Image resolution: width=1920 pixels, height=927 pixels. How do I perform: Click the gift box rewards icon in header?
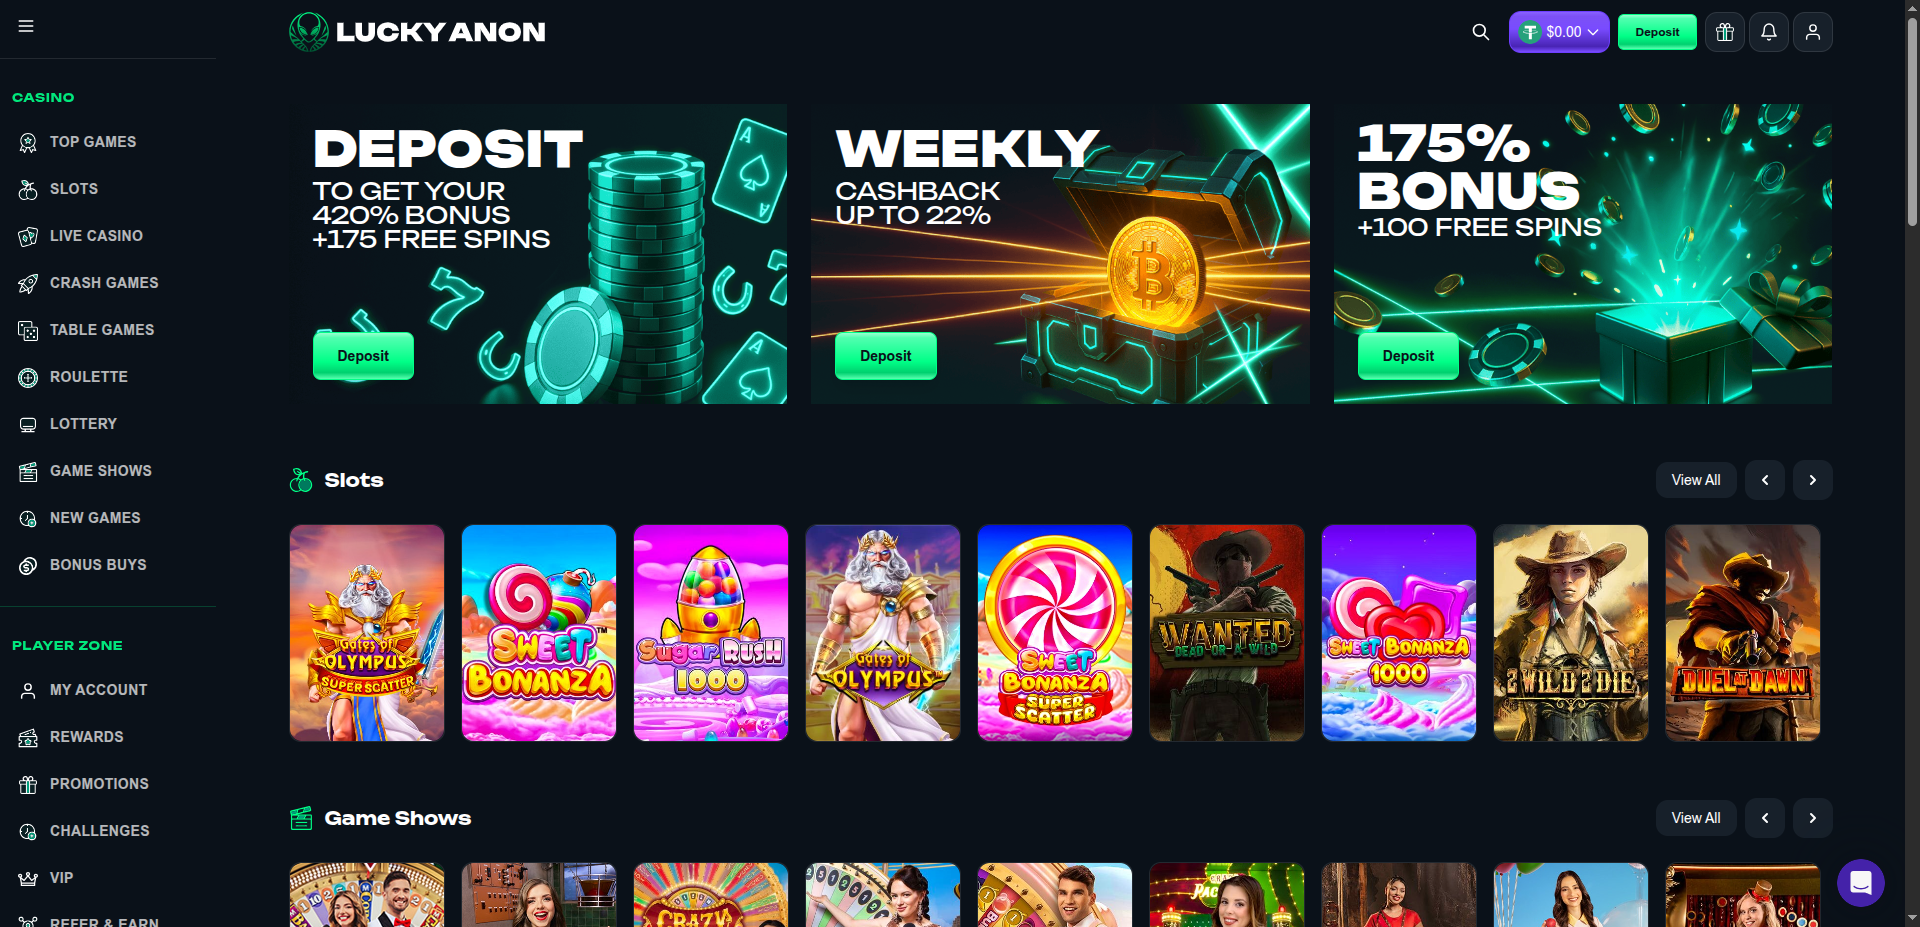click(1725, 32)
